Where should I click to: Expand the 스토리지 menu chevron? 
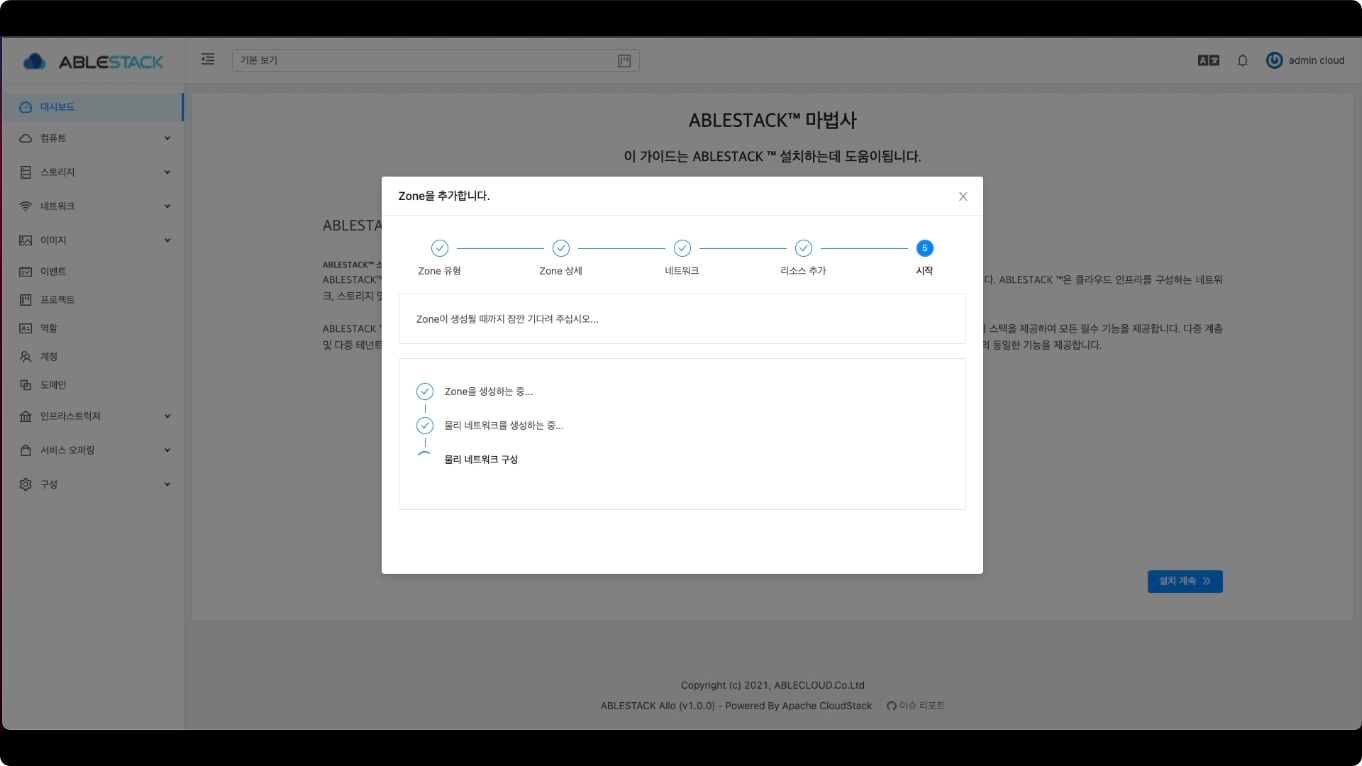[x=167, y=172]
